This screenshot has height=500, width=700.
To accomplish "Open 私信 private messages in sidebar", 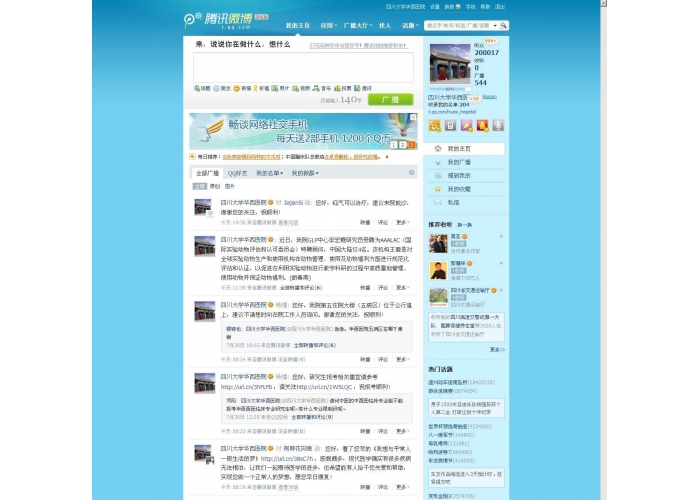I will point(464,202).
